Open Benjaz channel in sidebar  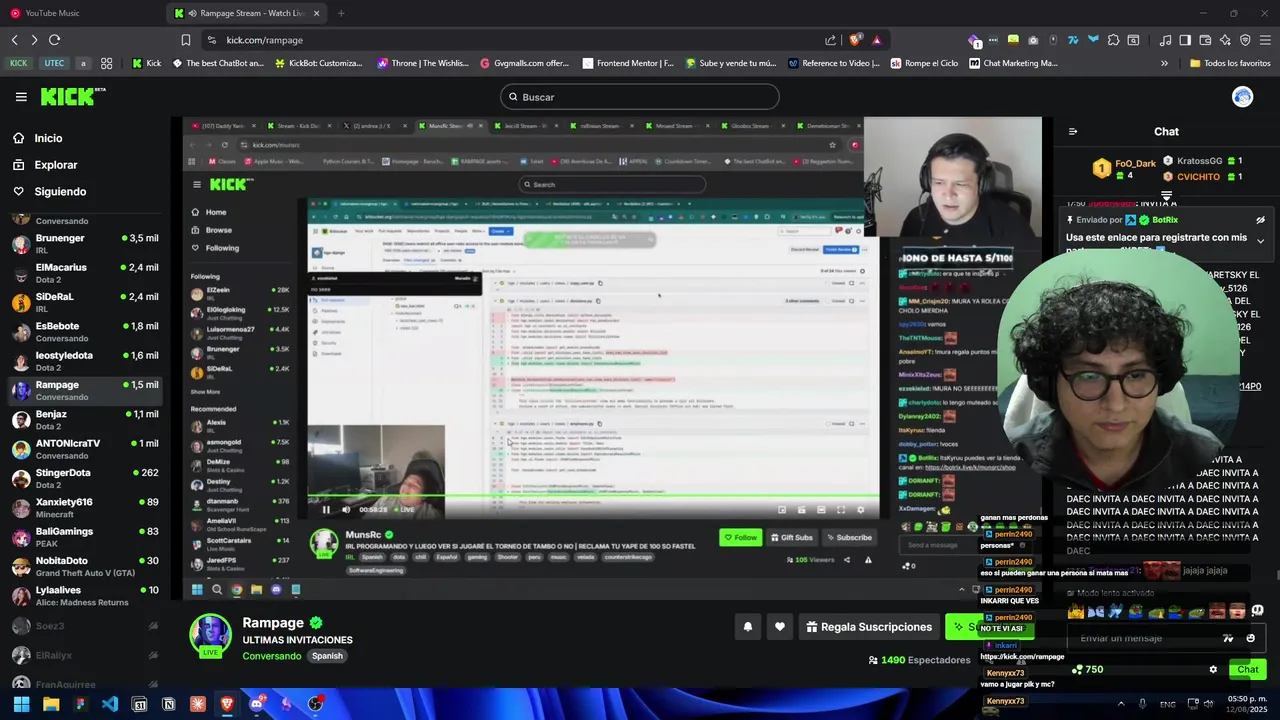click(x=84, y=420)
